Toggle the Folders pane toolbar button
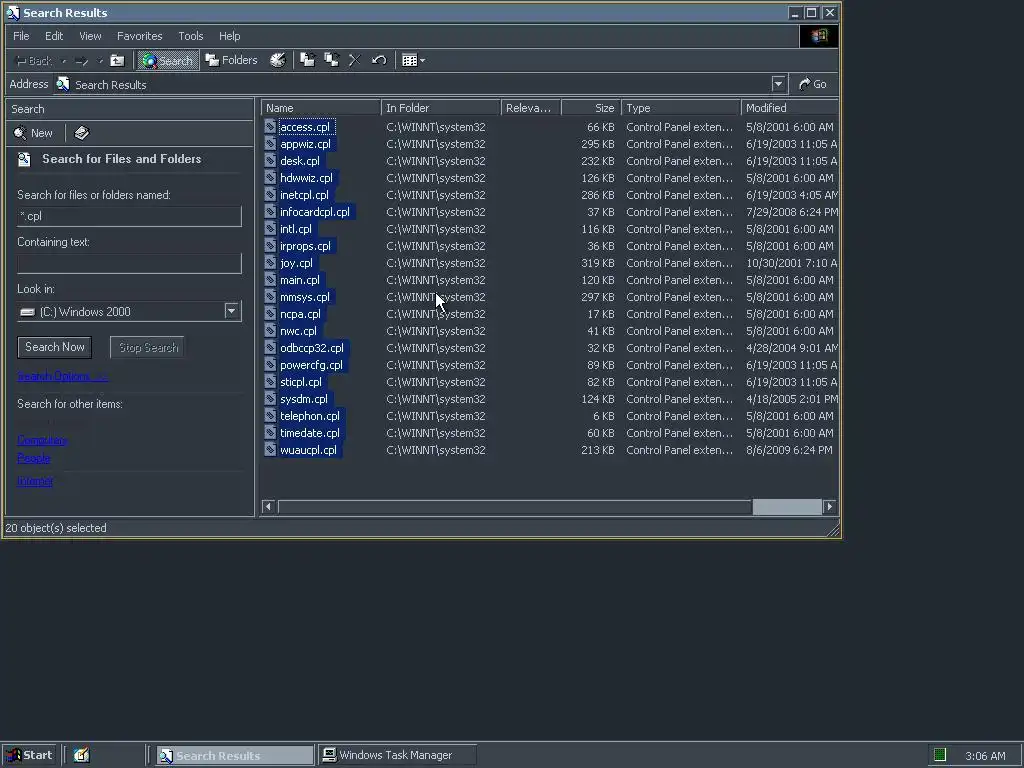 click(x=231, y=60)
